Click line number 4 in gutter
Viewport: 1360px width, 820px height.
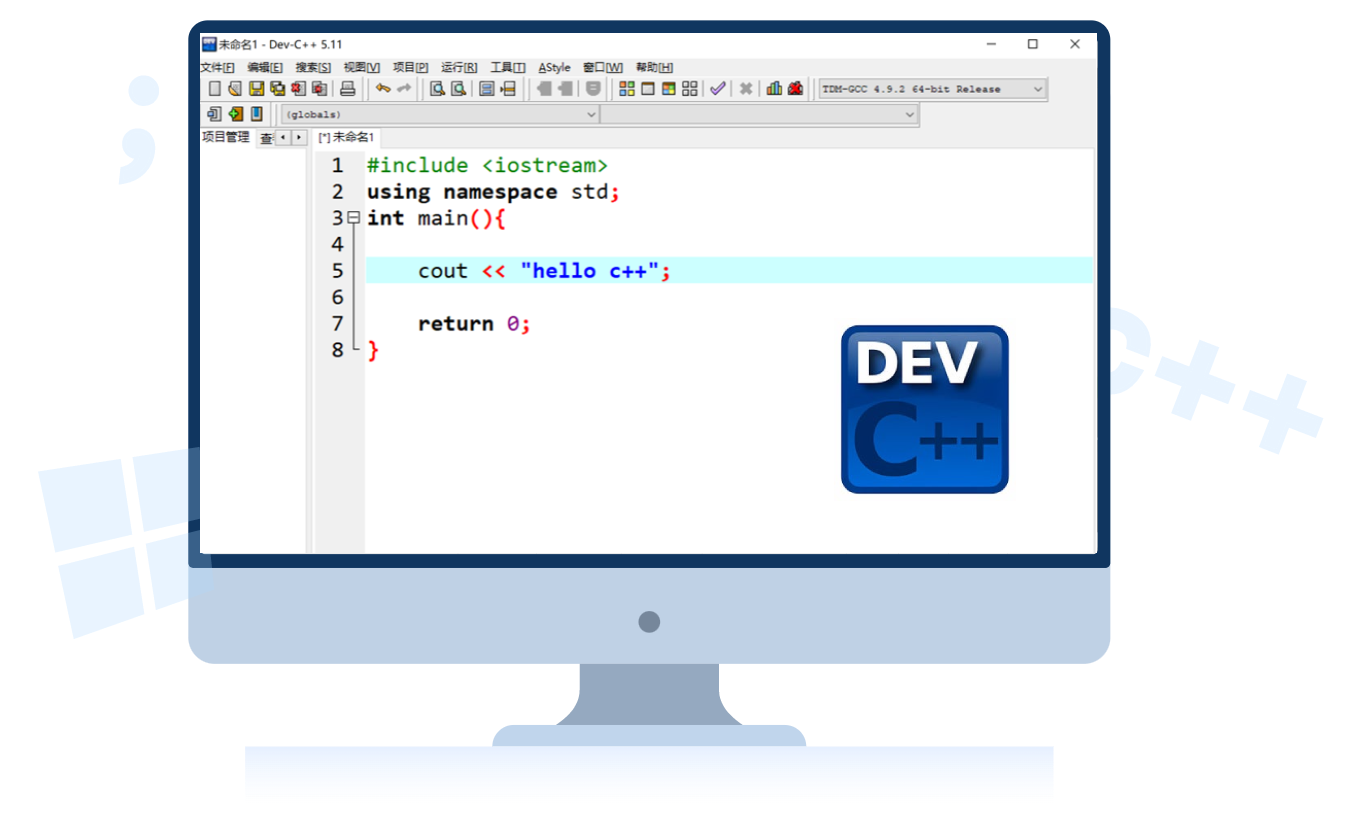[337, 245]
